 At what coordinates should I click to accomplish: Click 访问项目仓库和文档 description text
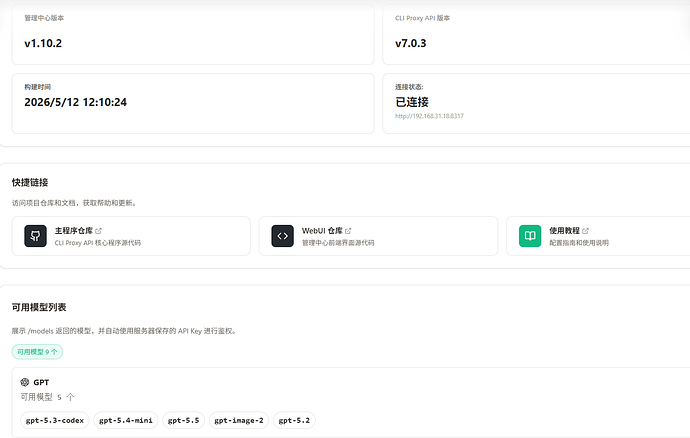(x=74, y=203)
